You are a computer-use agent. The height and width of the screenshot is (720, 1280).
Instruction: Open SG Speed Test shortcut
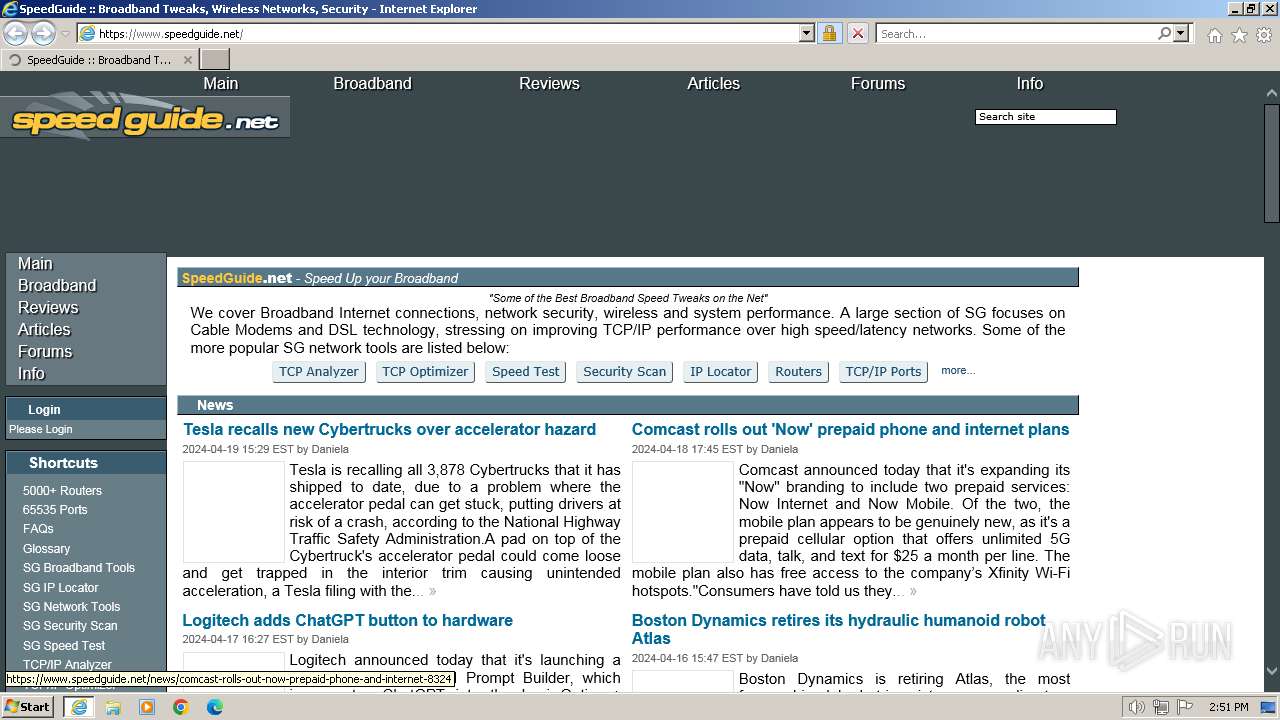pyautogui.click(x=64, y=646)
